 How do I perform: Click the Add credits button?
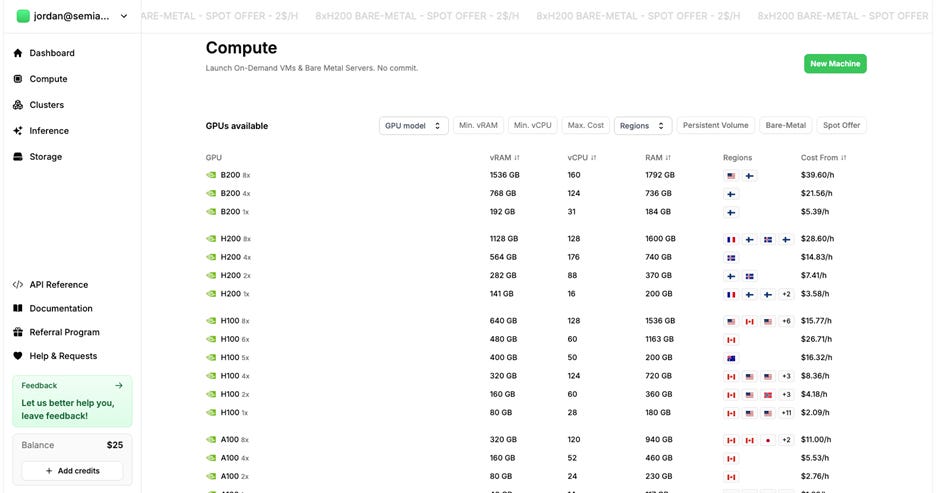pyautogui.click(x=72, y=471)
